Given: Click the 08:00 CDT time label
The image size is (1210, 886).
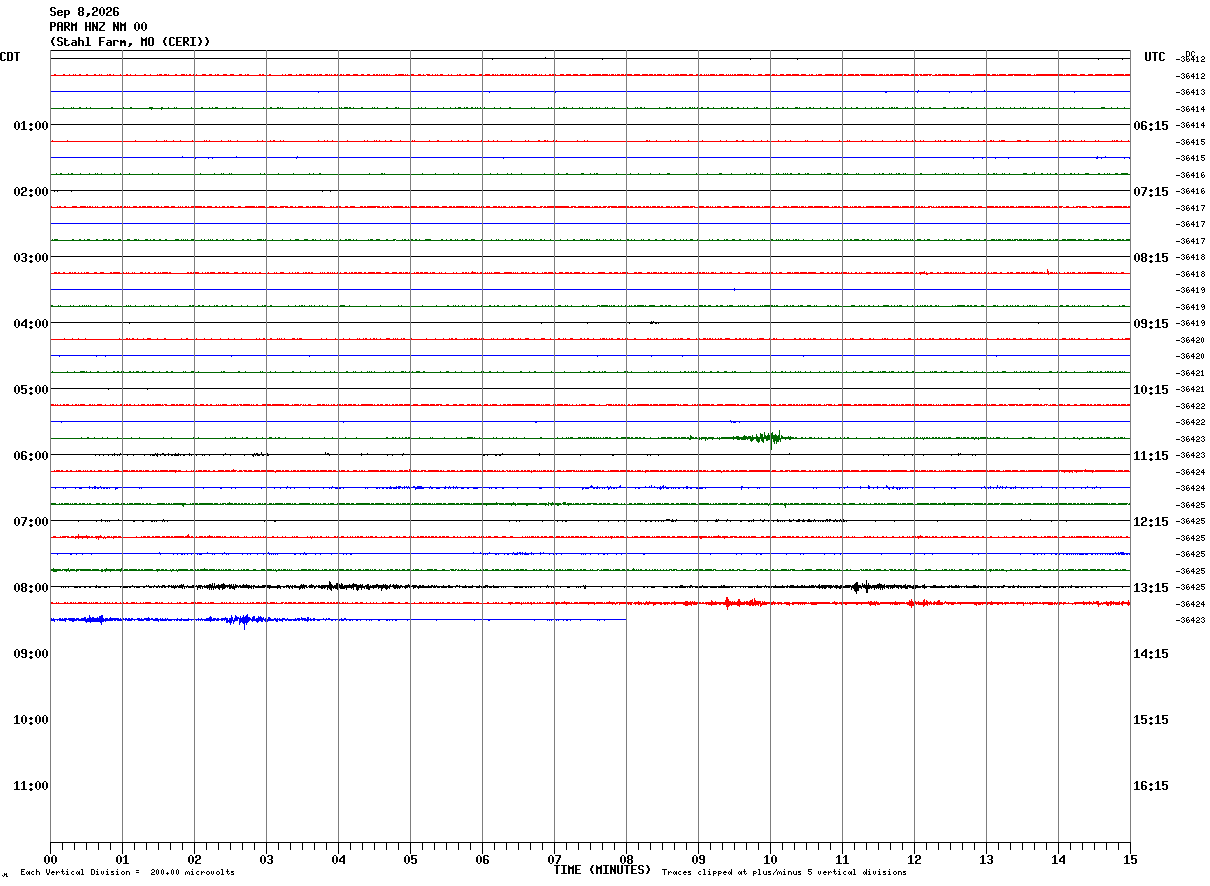Looking at the screenshot, I should point(30,587).
